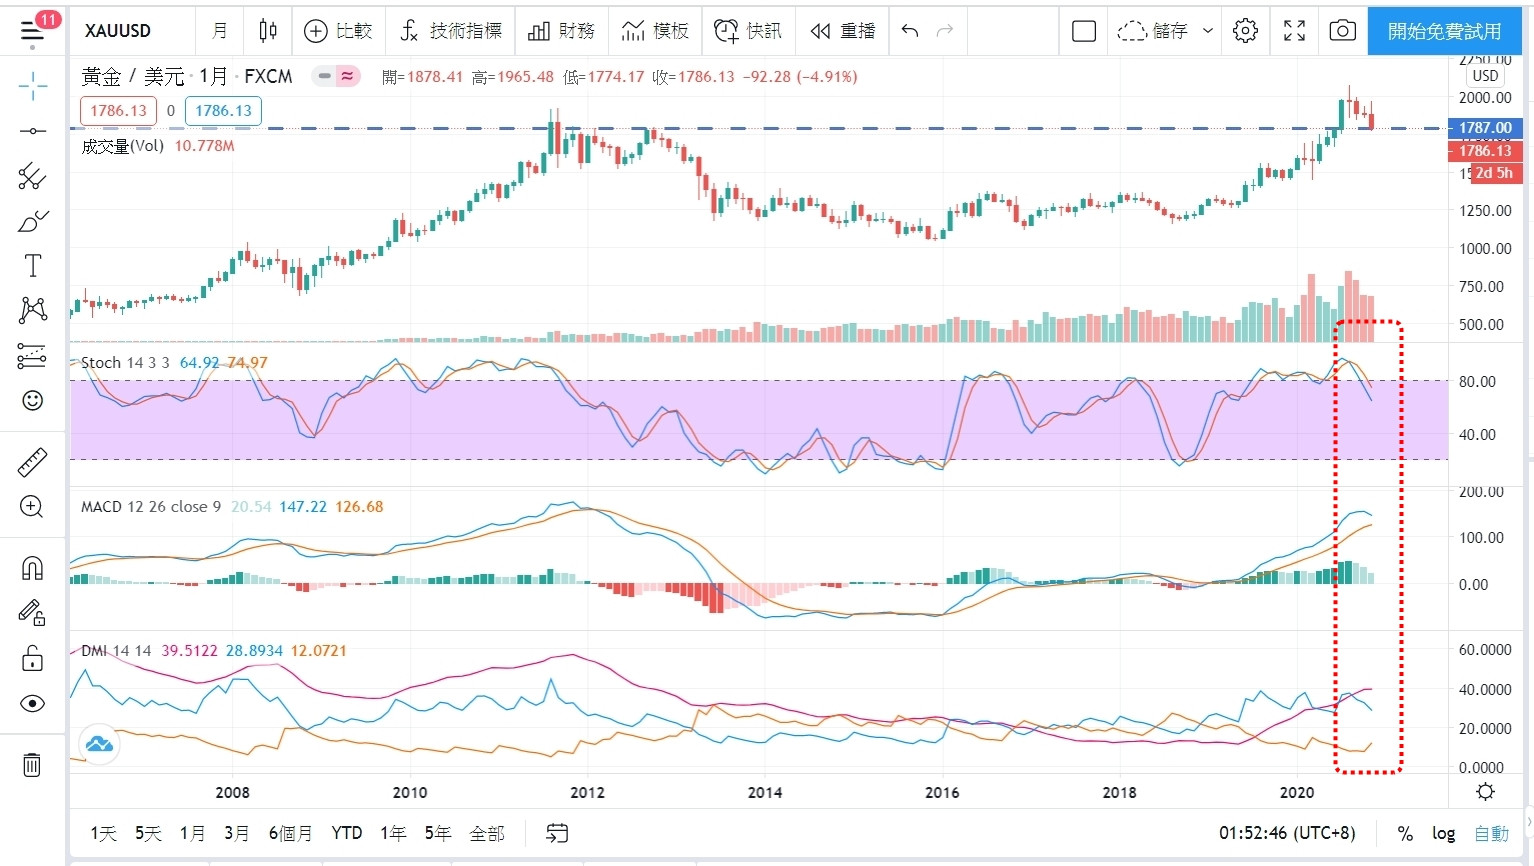Open chart settings gear in top toolbar
The height and width of the screenshot is (866, 1534).
click(x=1245, y=31)
